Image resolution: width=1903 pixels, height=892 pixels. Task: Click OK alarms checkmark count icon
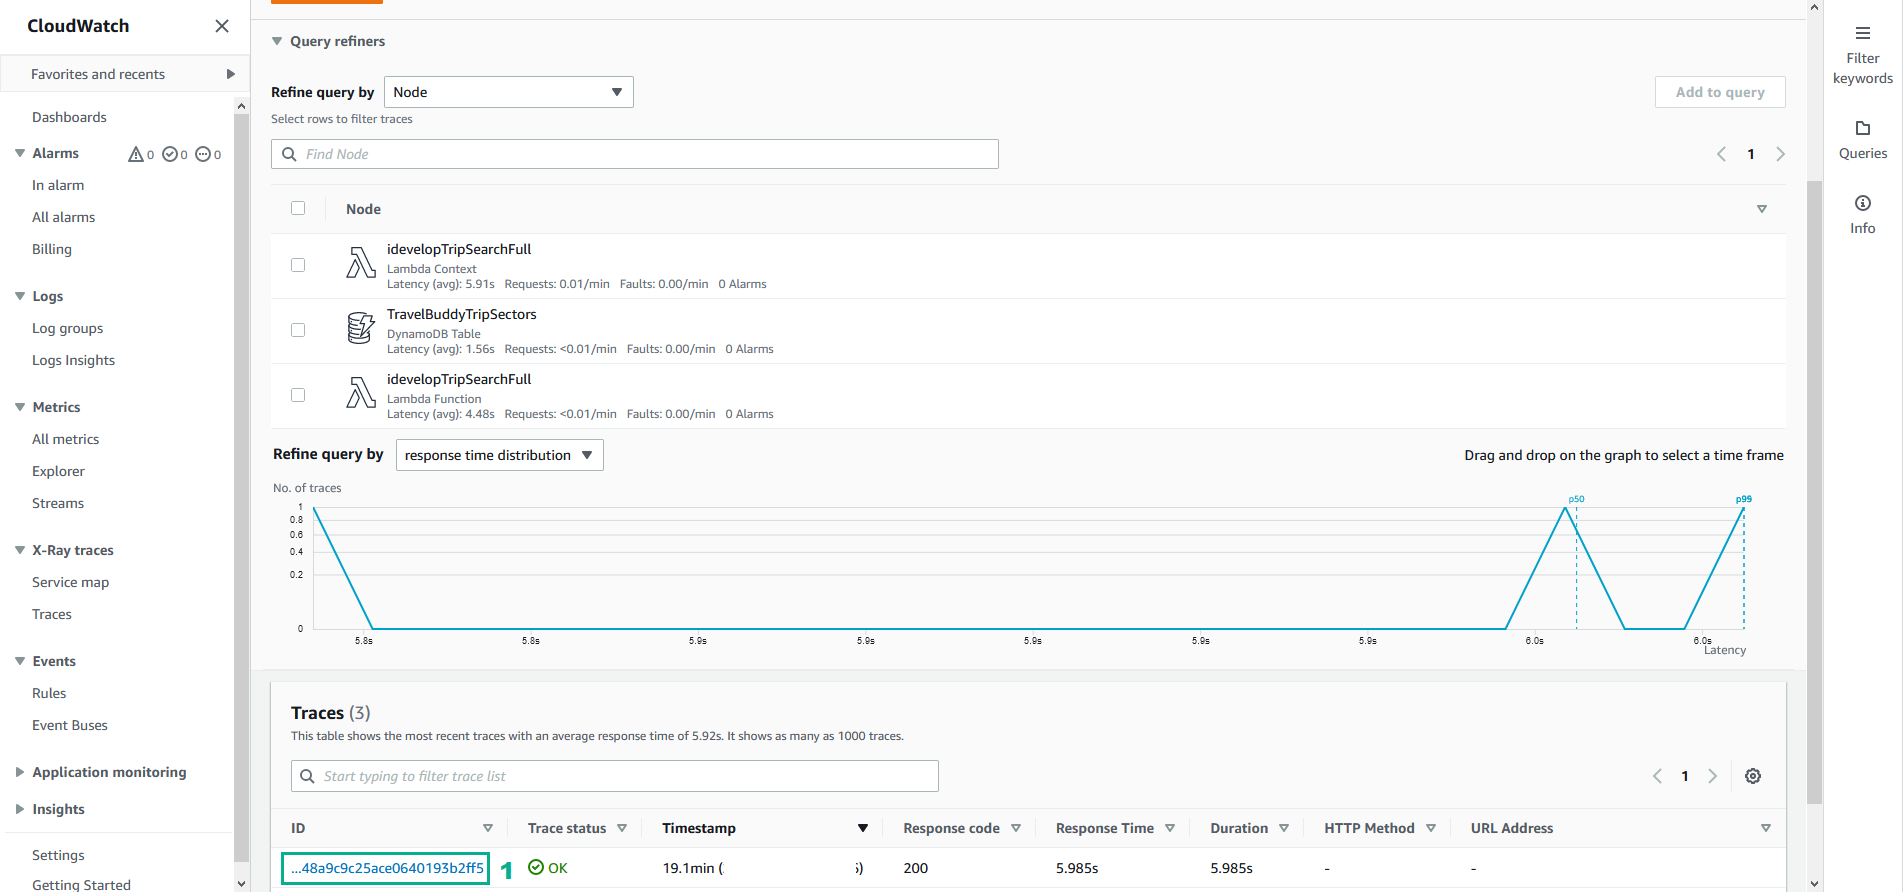(170, 154)
